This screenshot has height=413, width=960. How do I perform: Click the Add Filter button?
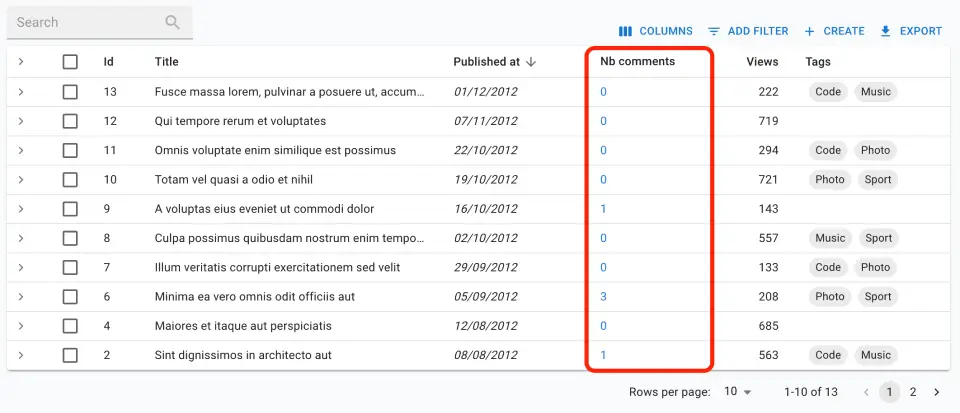(748, 31)
